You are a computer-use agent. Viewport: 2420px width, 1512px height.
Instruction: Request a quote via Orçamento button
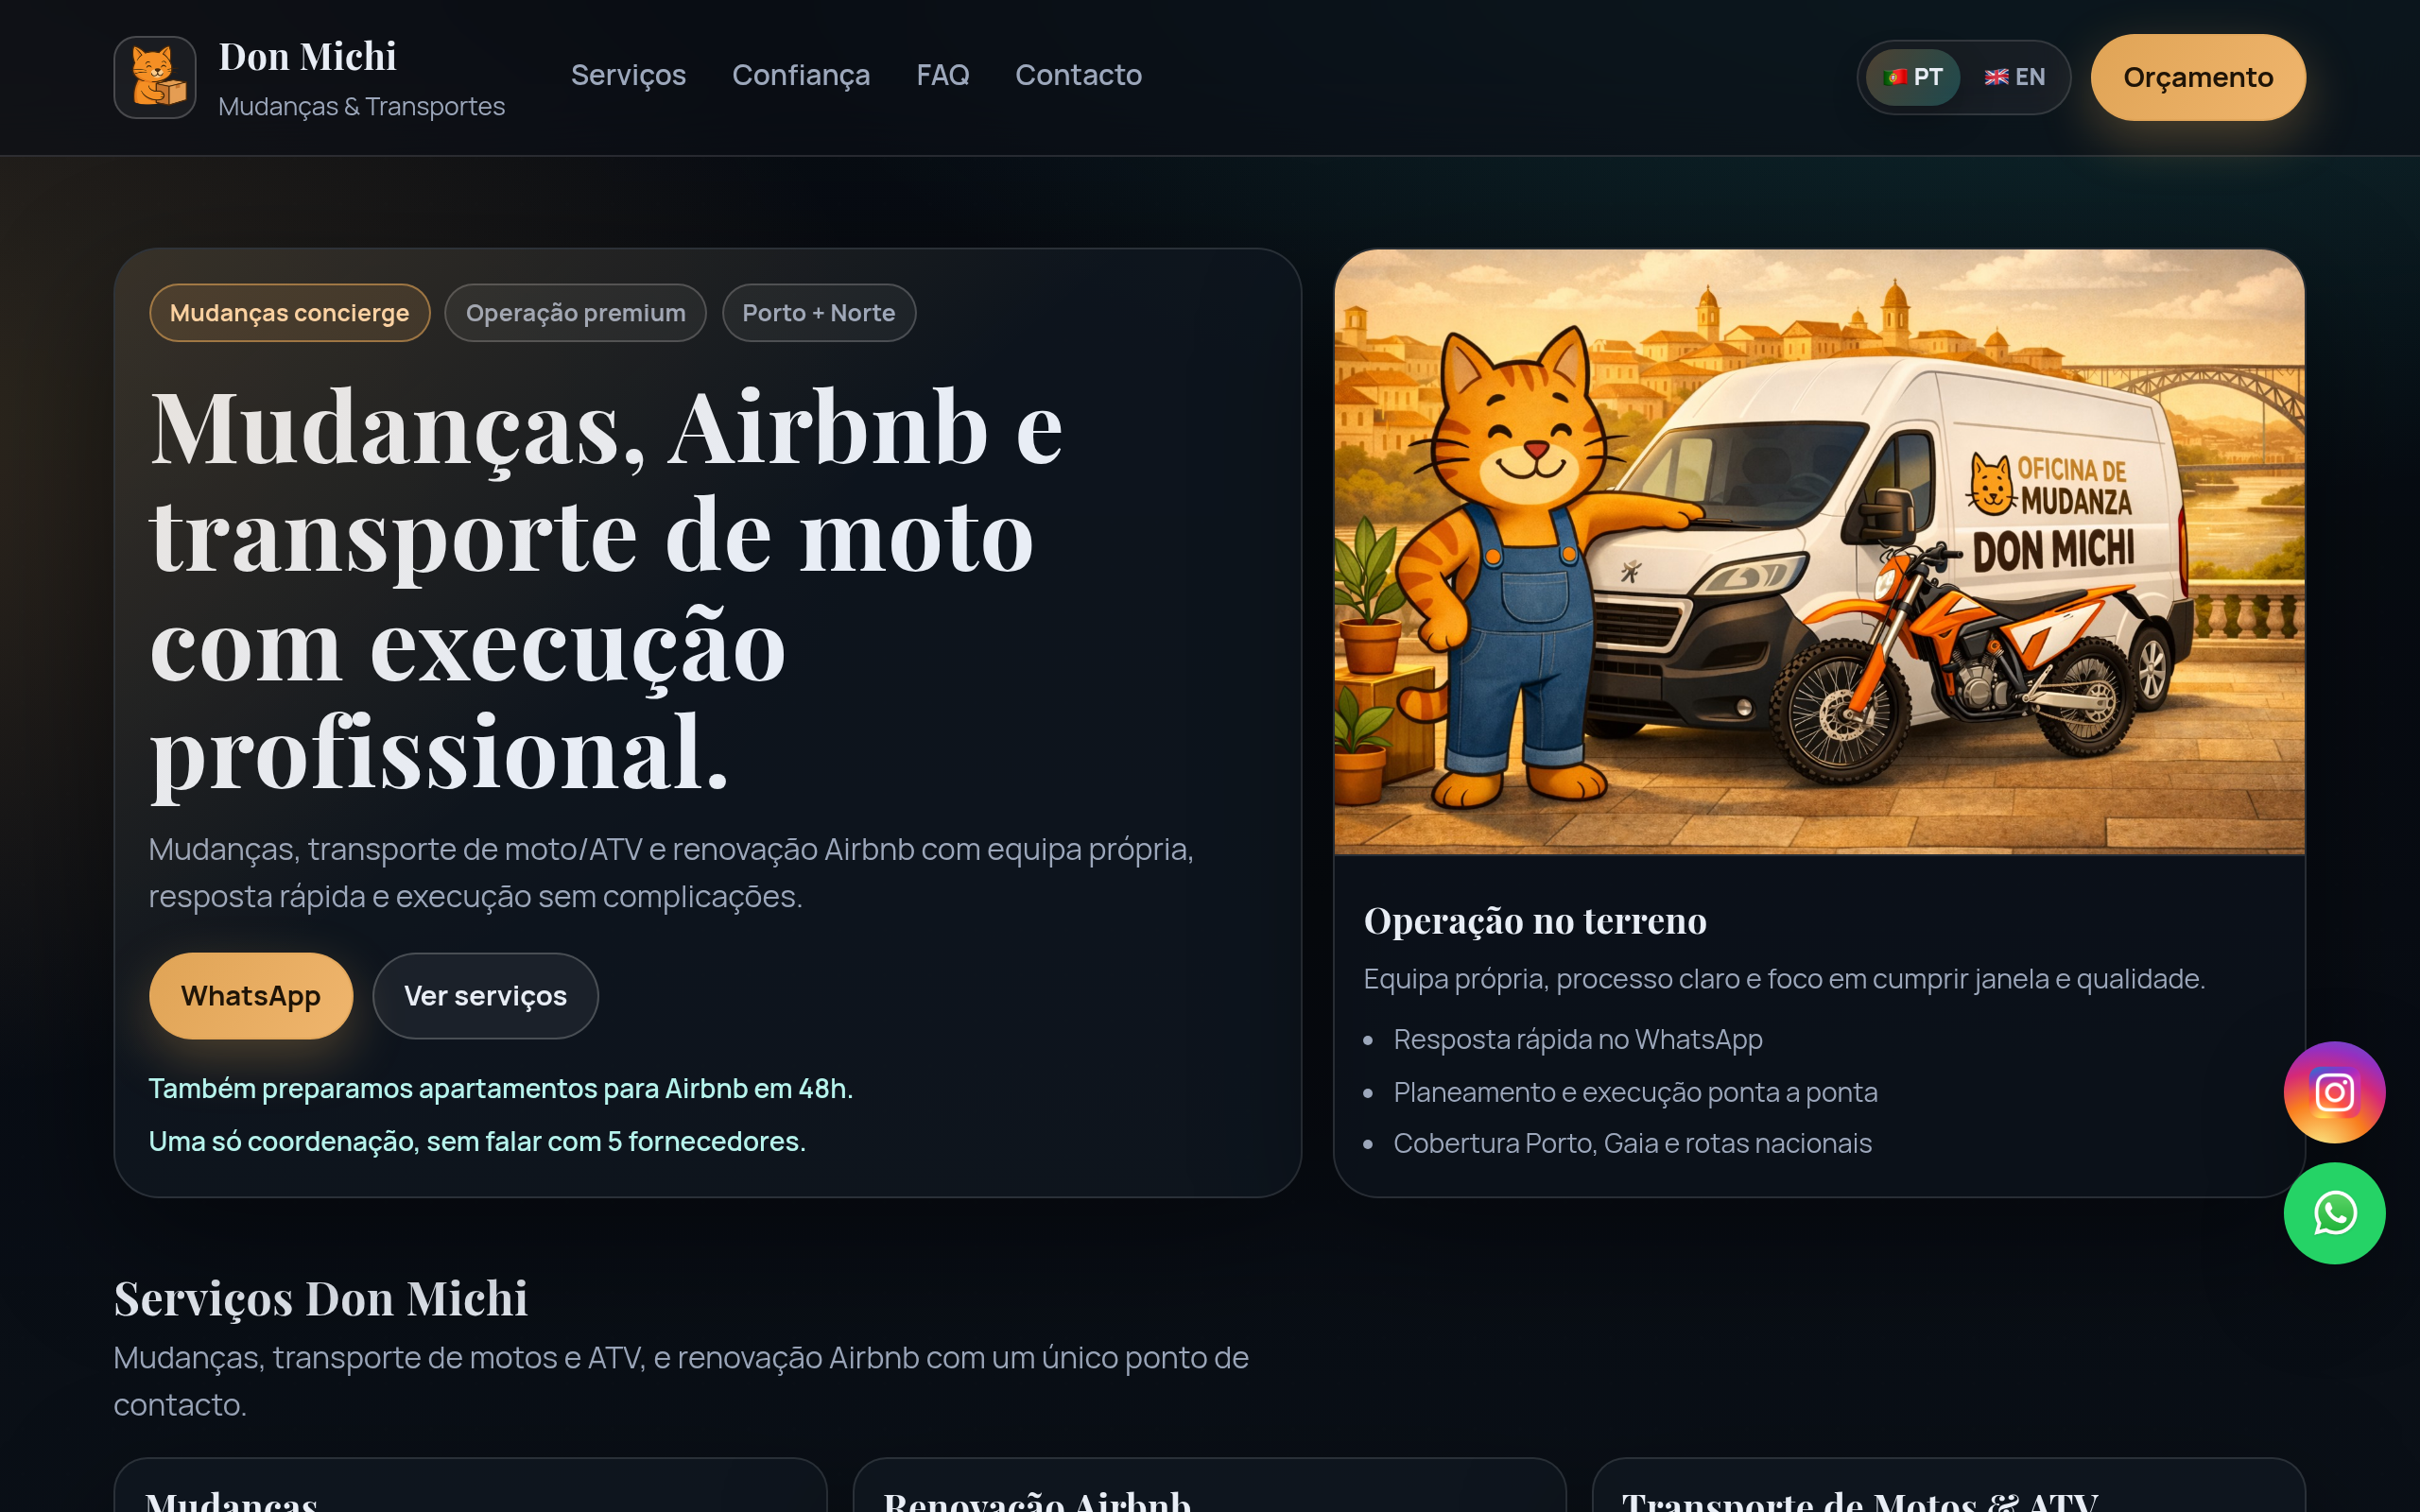(2198, 77)
